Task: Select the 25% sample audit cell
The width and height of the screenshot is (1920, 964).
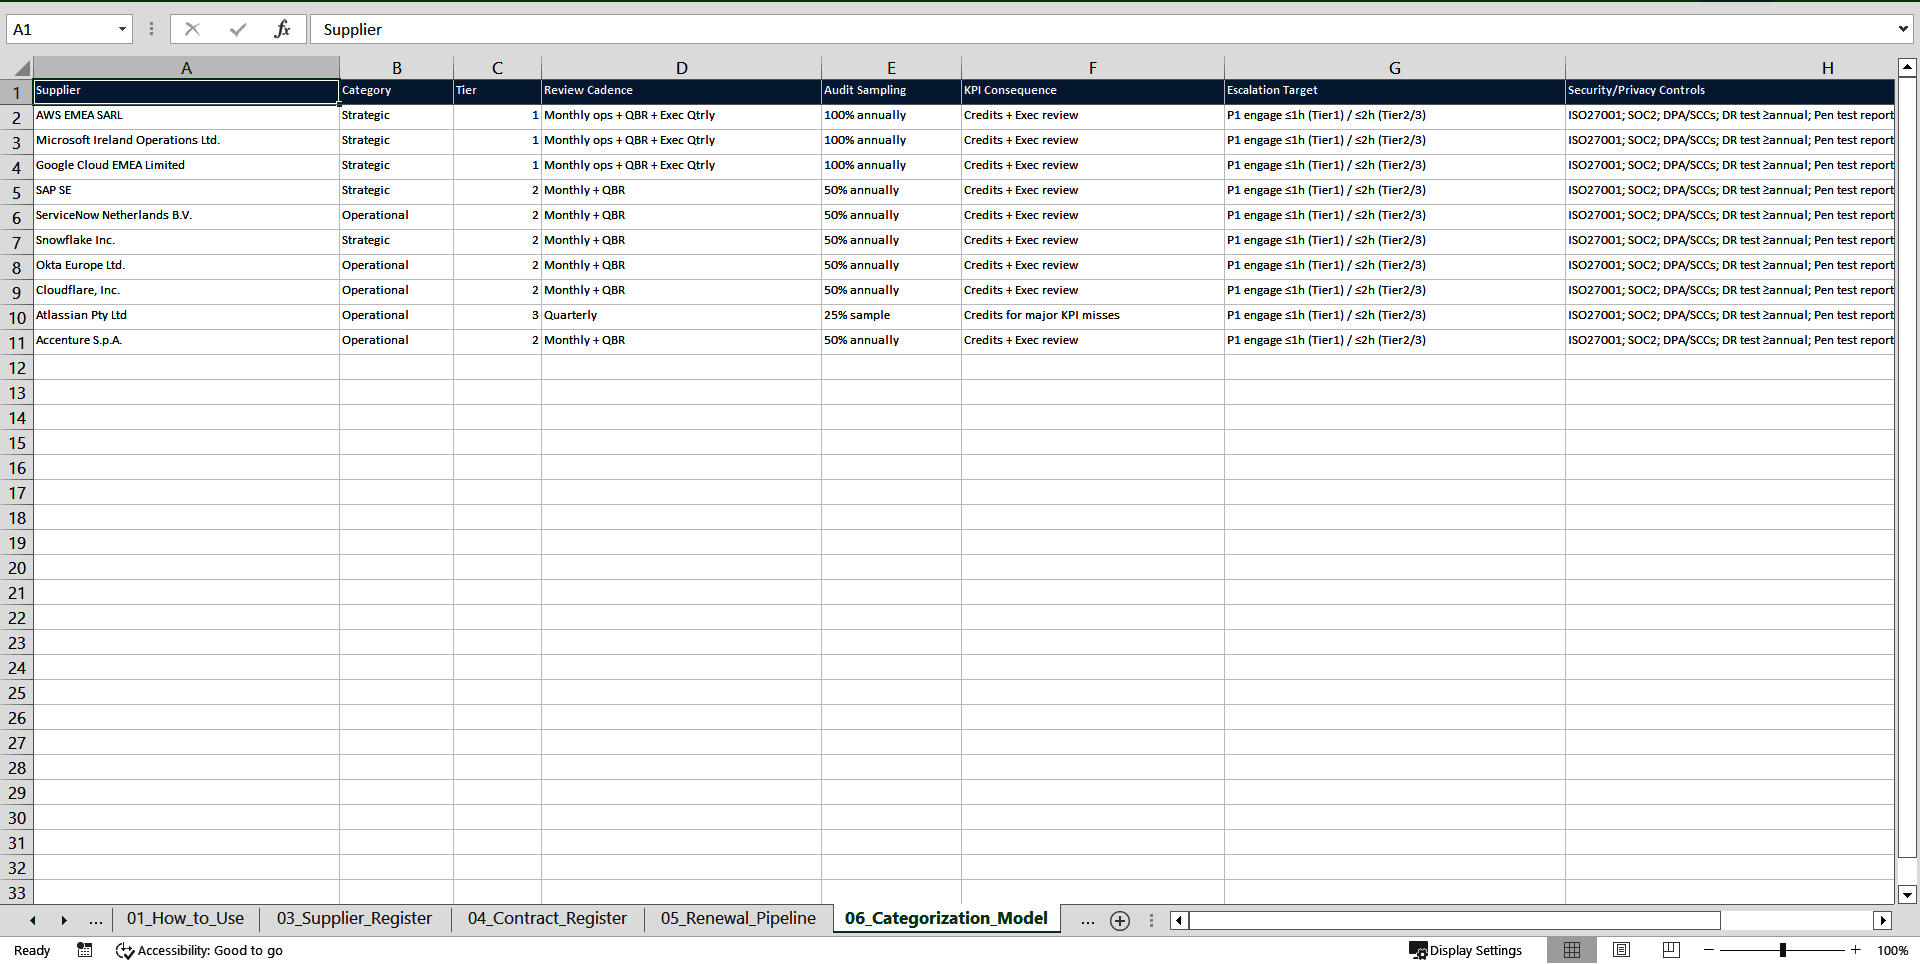Action: [891, 316]
